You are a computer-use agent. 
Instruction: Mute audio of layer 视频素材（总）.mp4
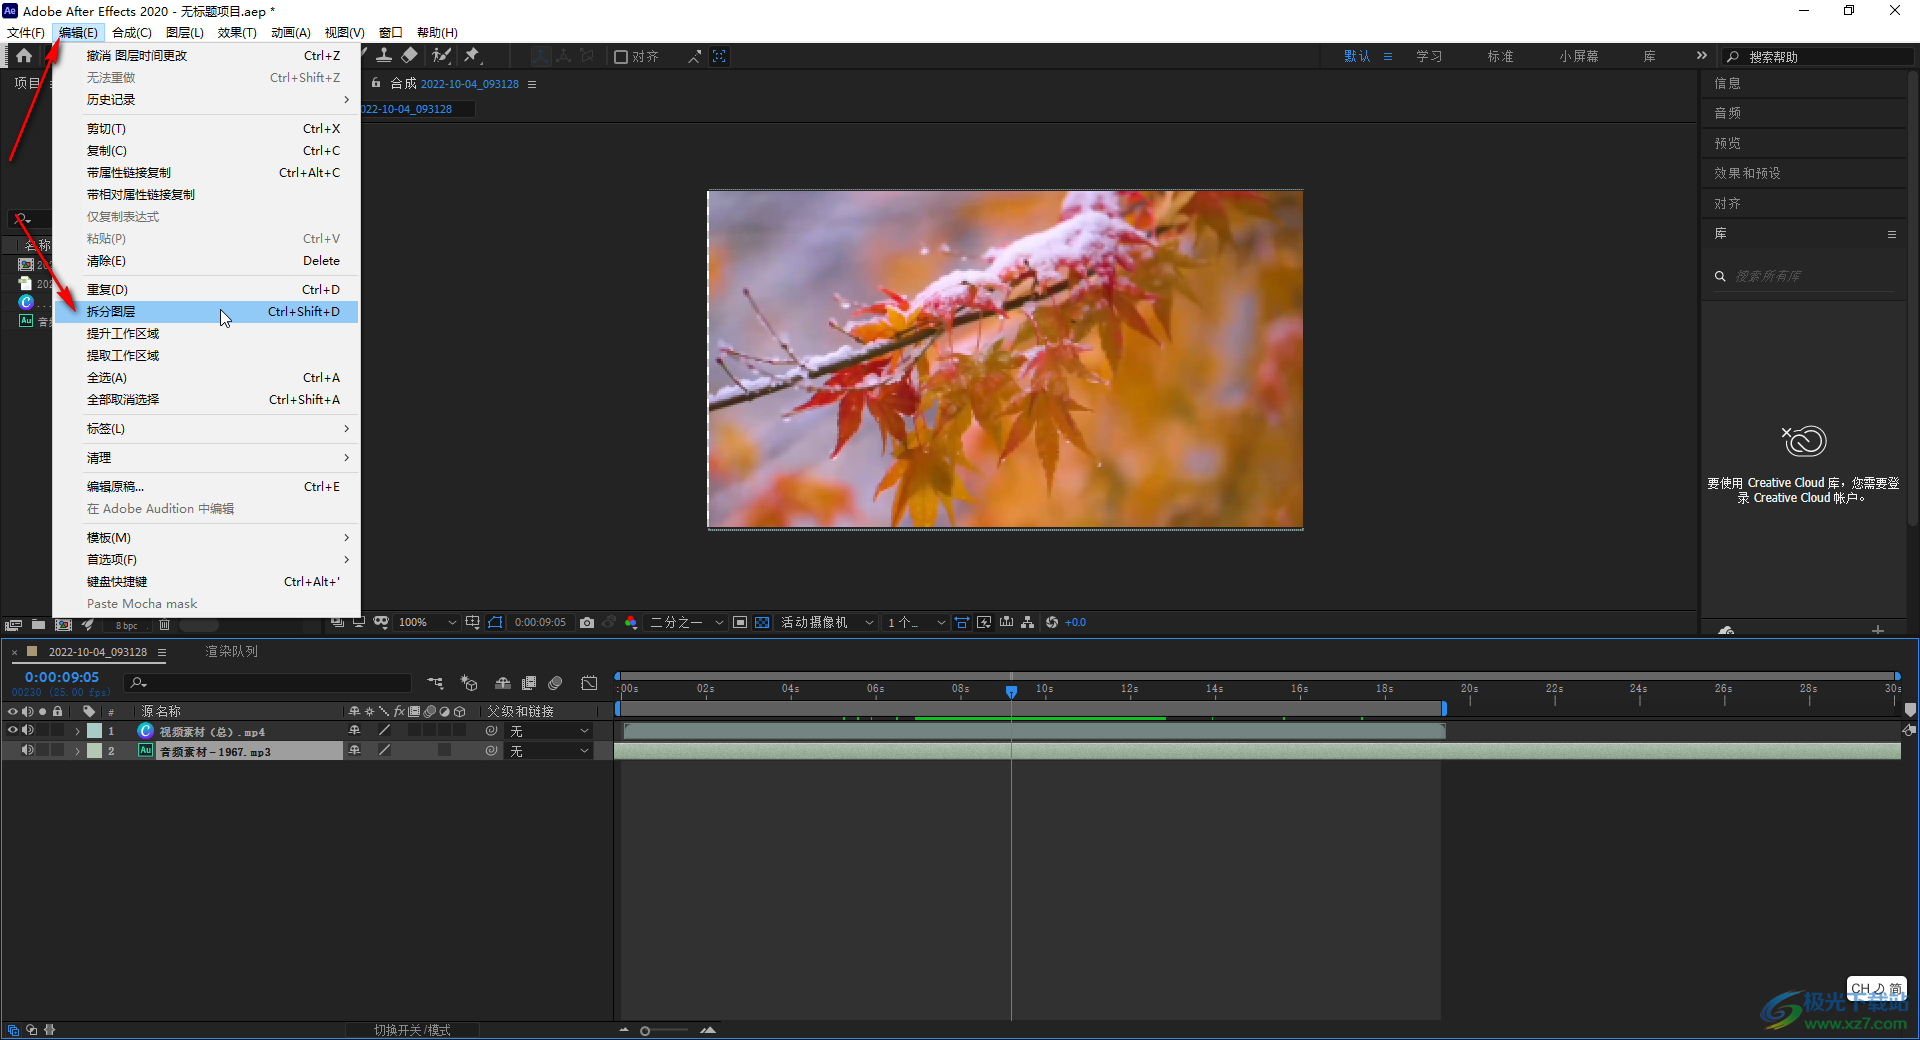28,731
